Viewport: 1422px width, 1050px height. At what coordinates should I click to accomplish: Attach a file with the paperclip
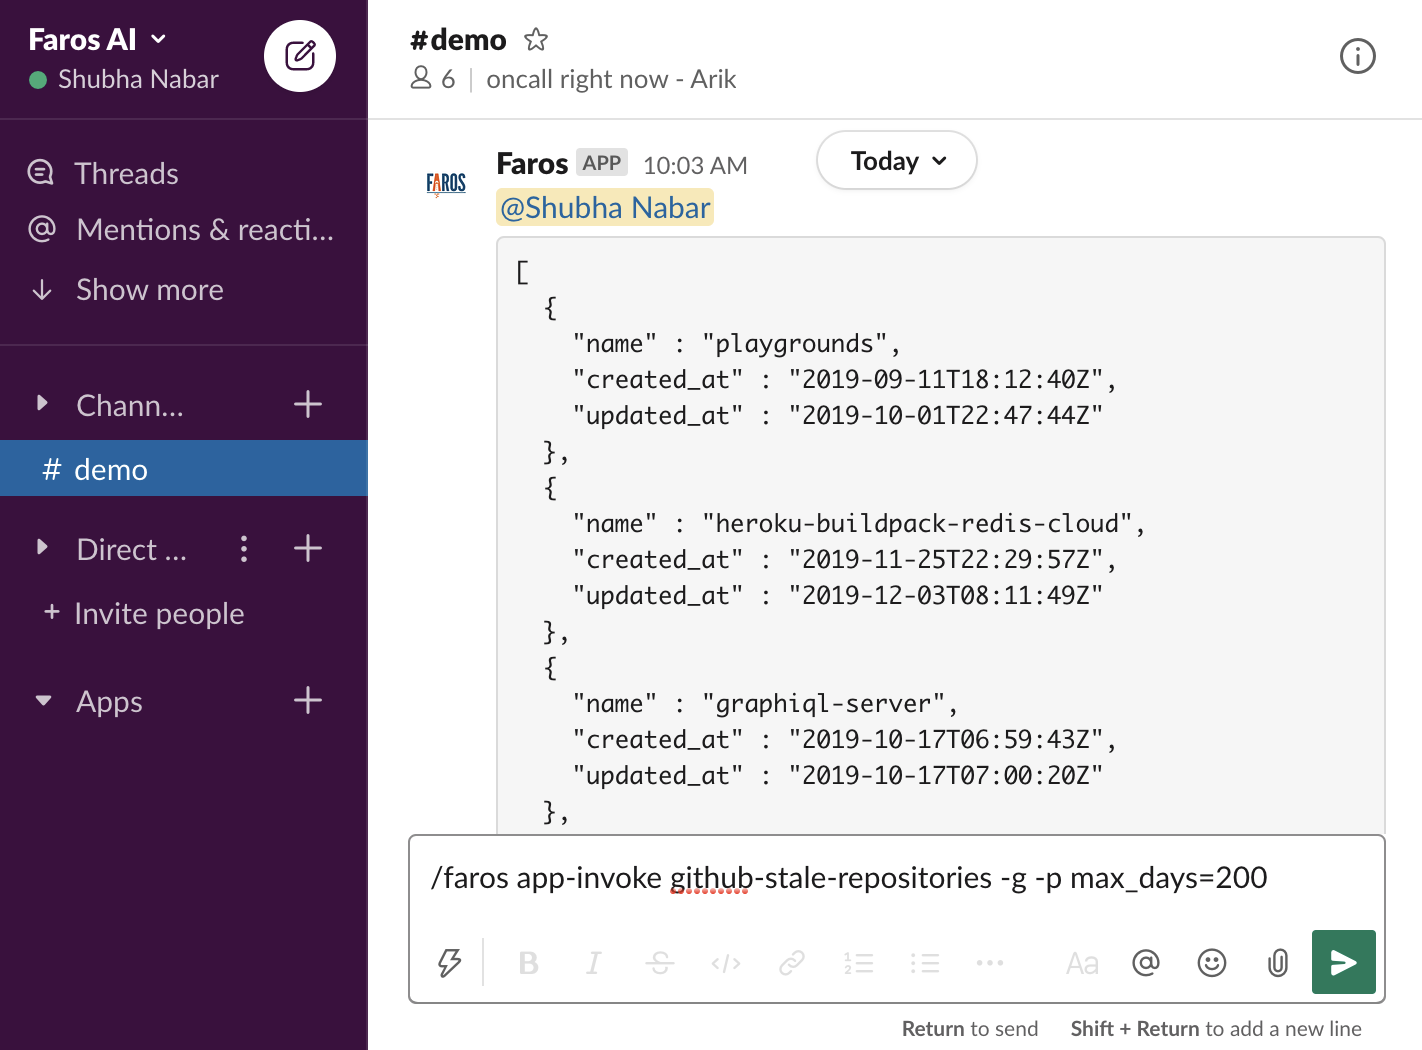coord(1278,963)
